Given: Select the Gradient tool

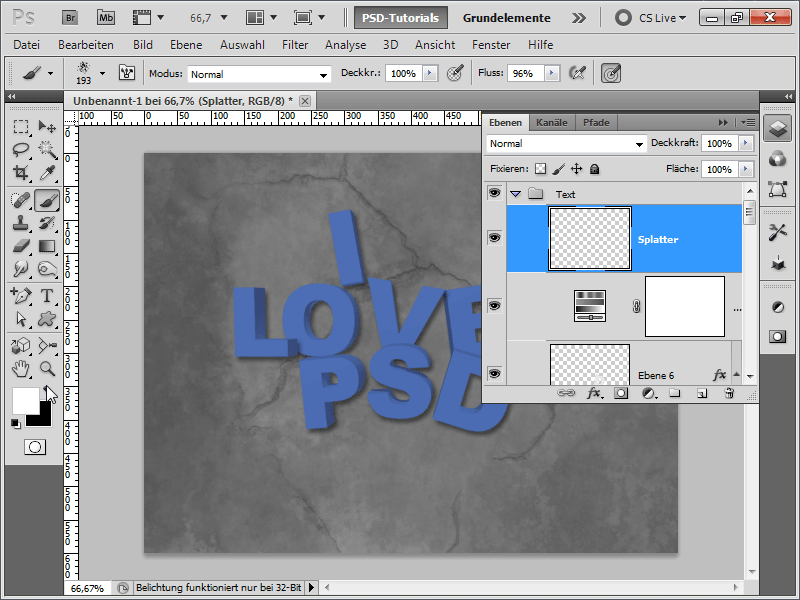Looking at the screenshot, I should 47,246.
